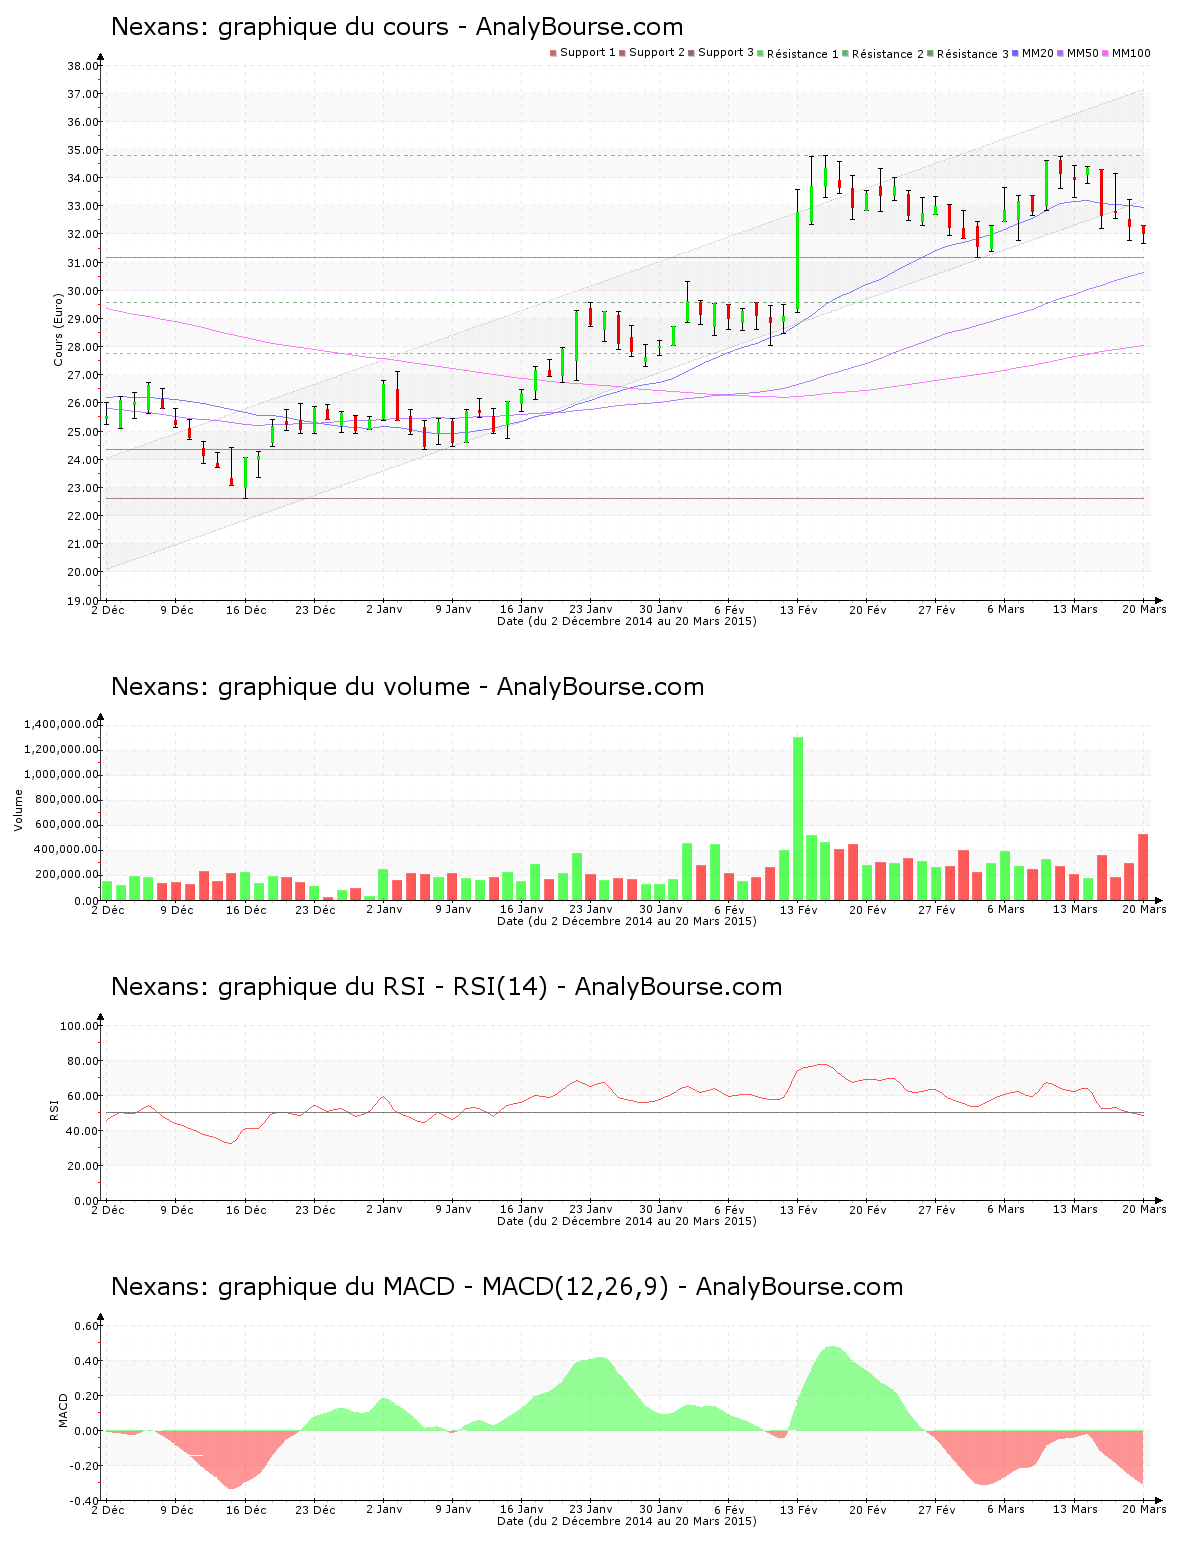Click the RSI peak near 80 after 13 Fév
The width and height of the screenshot is (1200, 1550).
[822, 1065]
